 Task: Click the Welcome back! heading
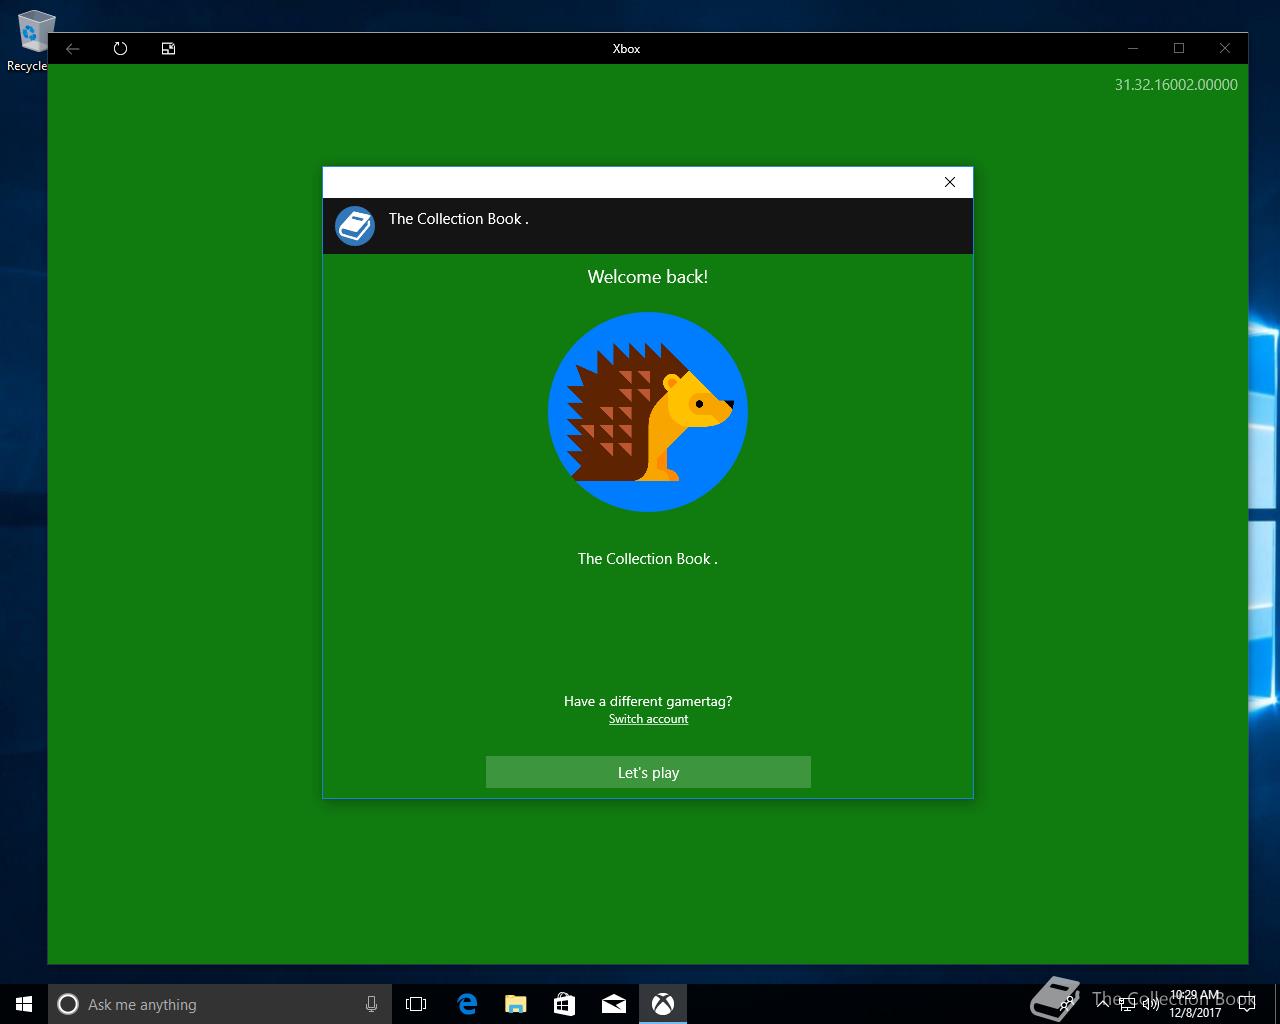point(648,277)
